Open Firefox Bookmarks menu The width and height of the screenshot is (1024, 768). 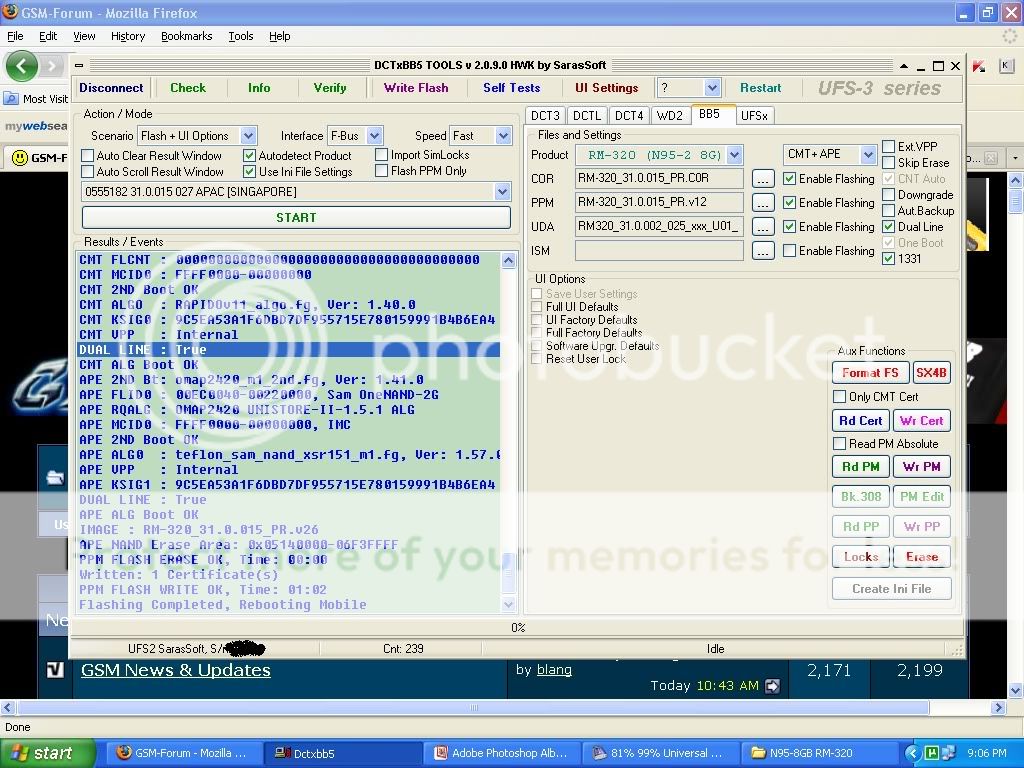pos(187,36)
